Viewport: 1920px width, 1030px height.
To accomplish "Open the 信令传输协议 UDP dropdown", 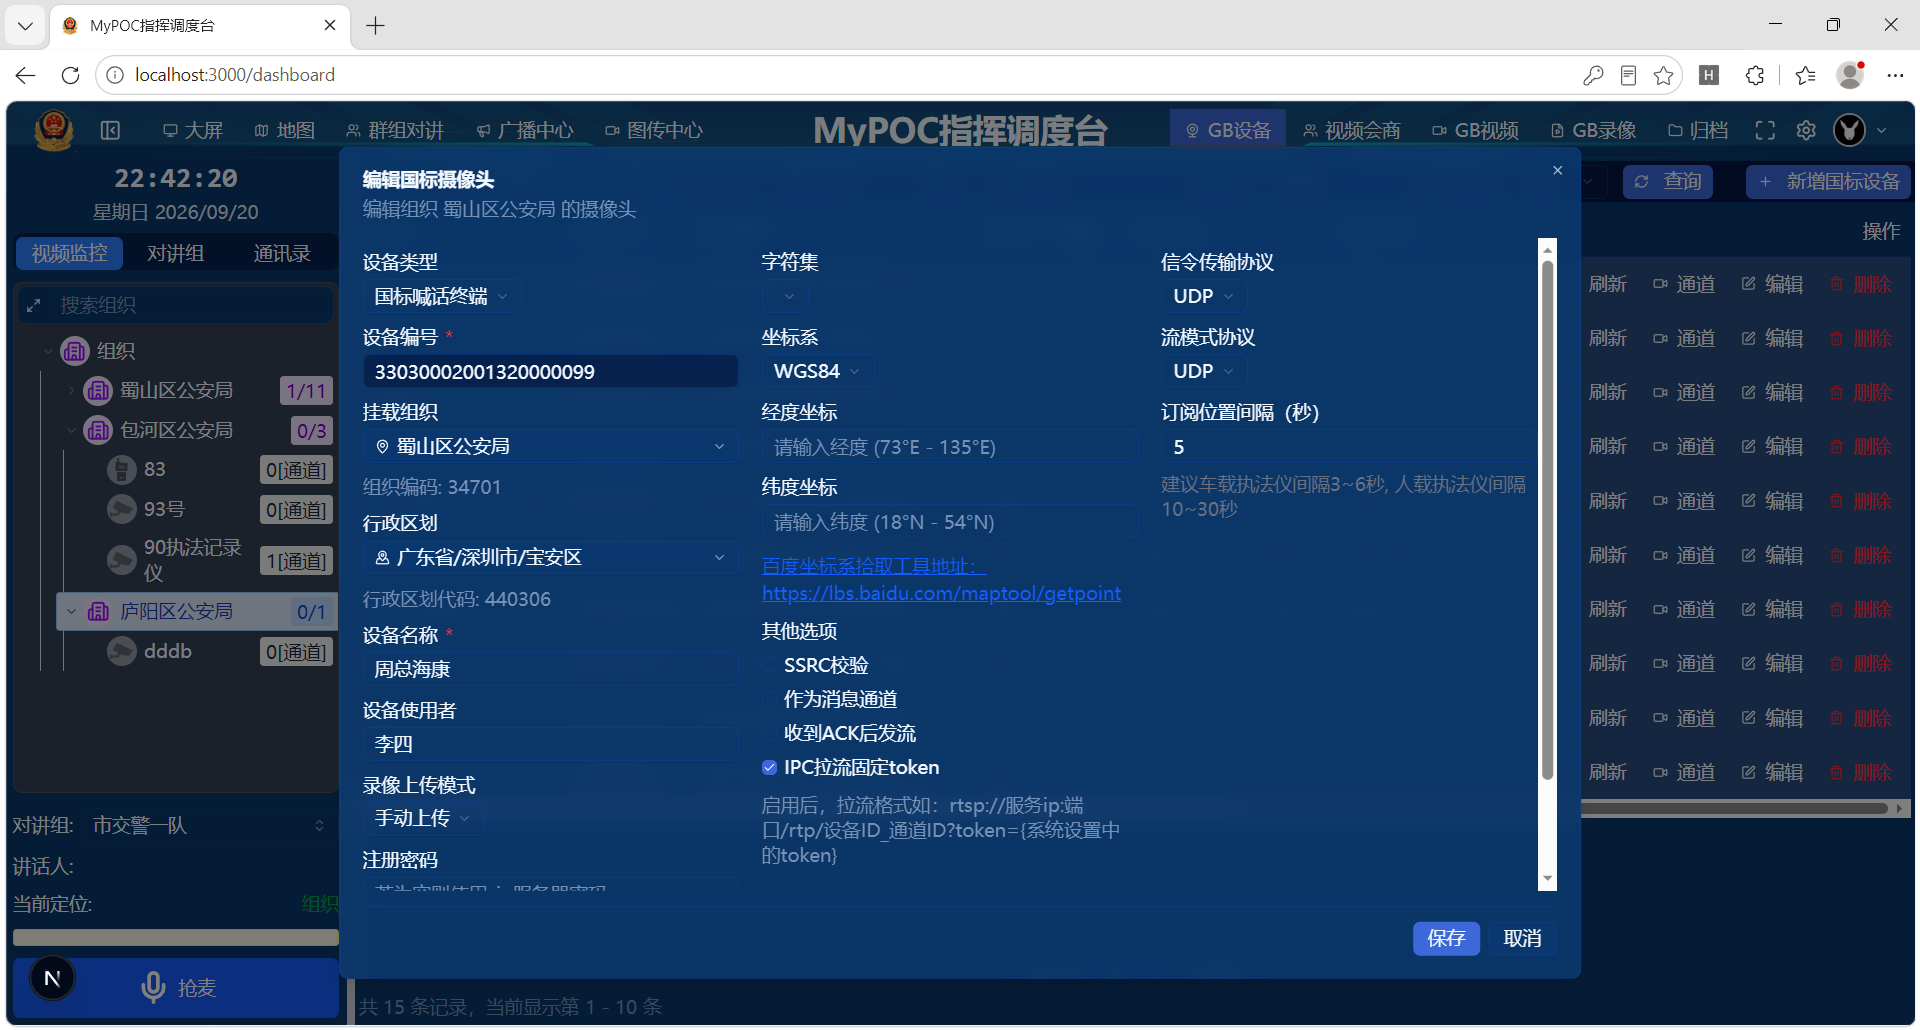I will pyautogui.click(x=1204, y=296).
